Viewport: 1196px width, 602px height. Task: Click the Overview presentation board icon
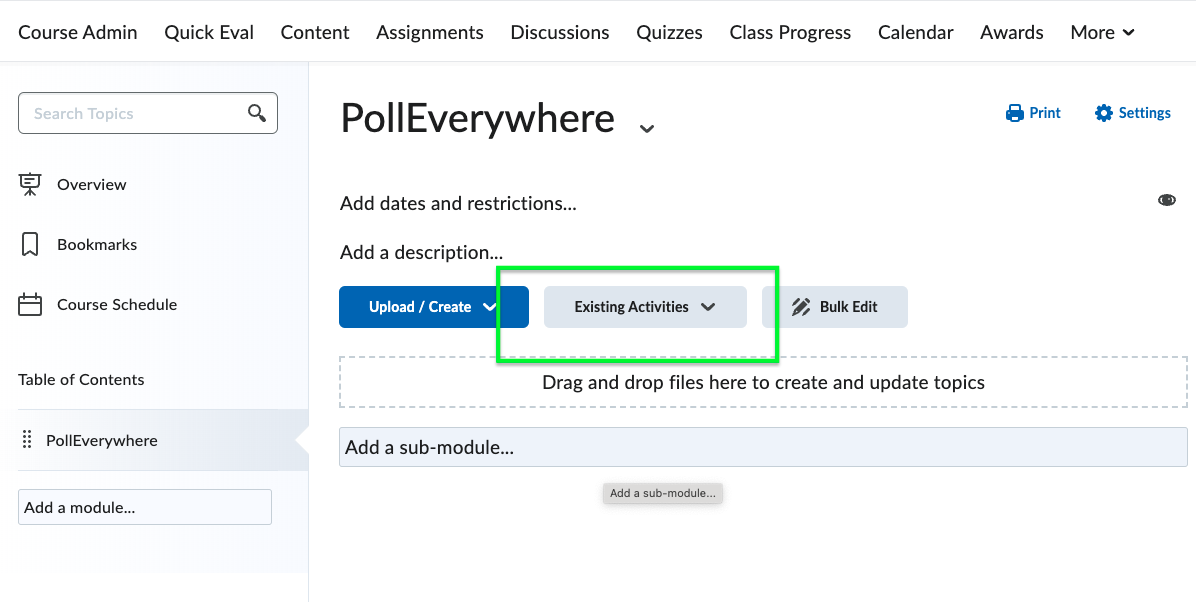[30, 184]
